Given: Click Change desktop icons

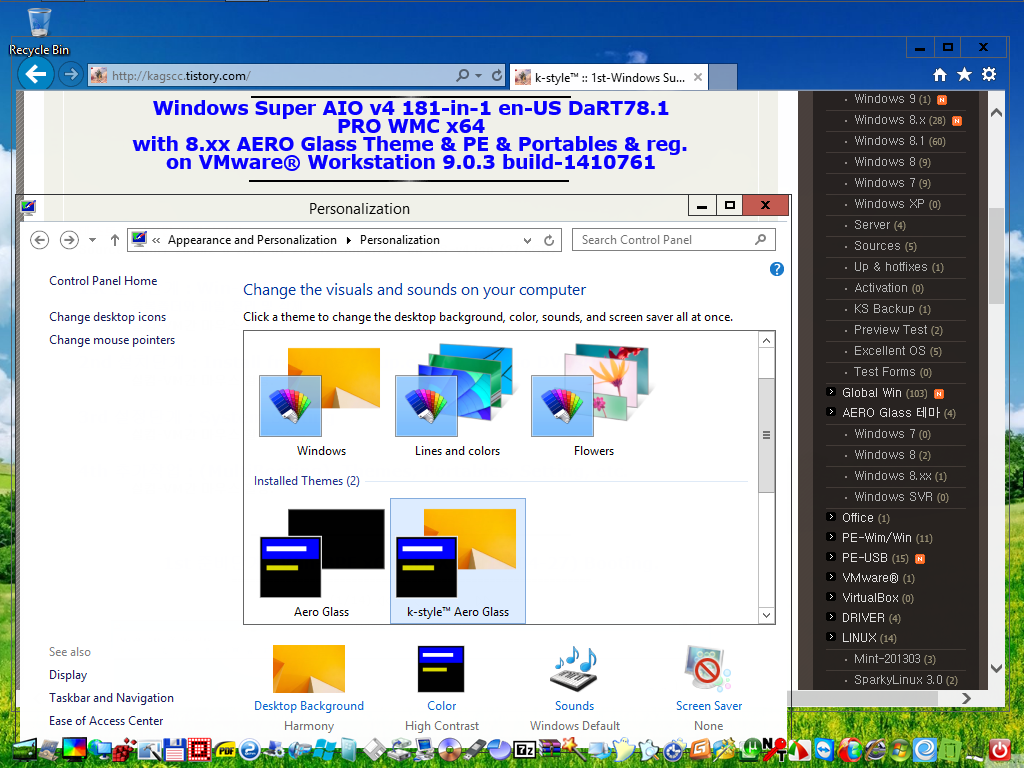Looking at the screenshot, I should pos(108,317).
